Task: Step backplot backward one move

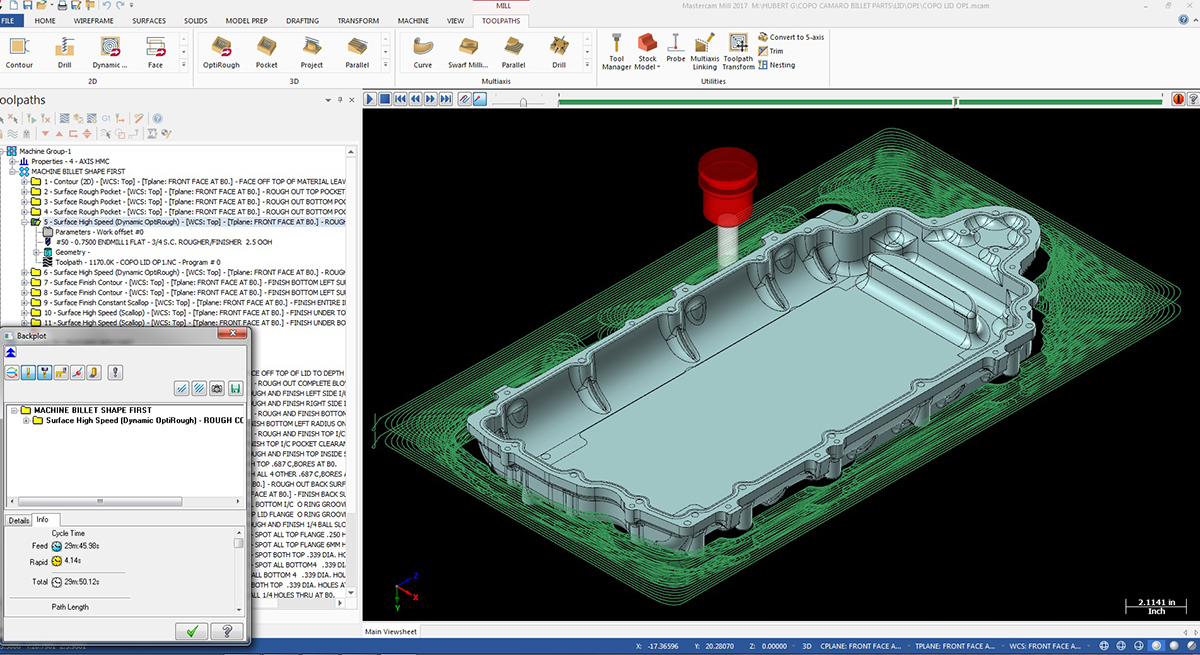Action: (x=415, y=99)
